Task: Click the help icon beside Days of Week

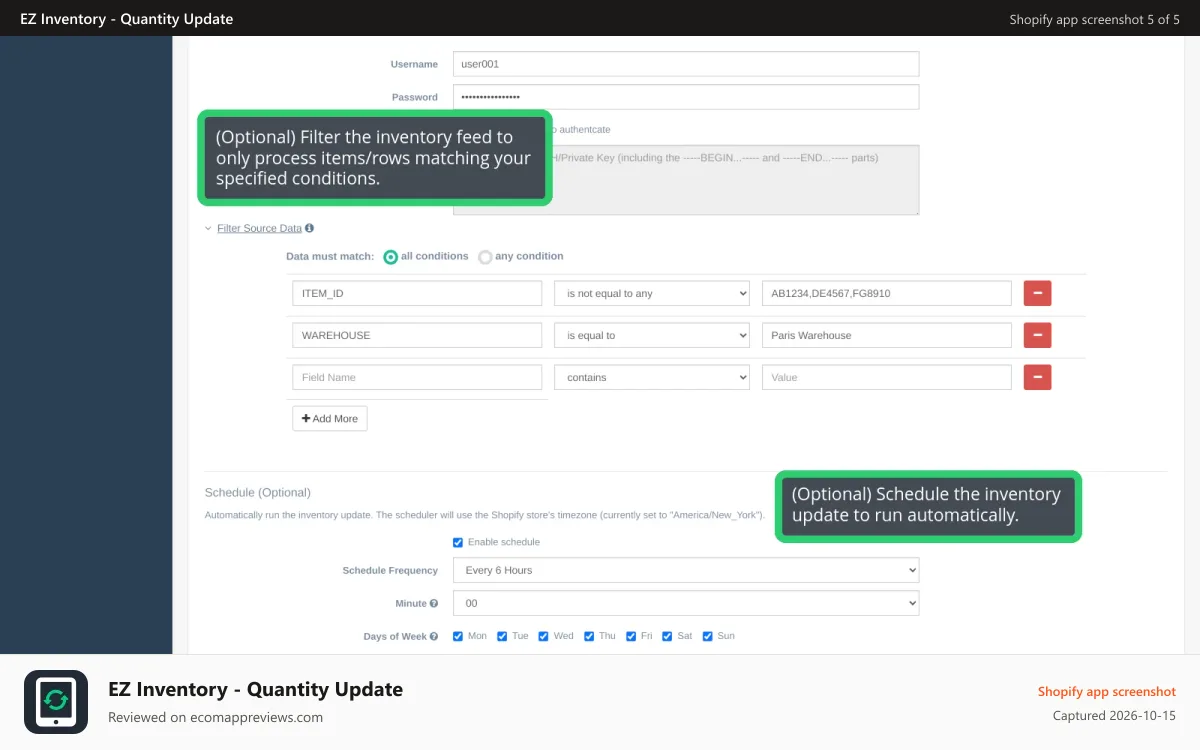Action: tap(434, 636)
